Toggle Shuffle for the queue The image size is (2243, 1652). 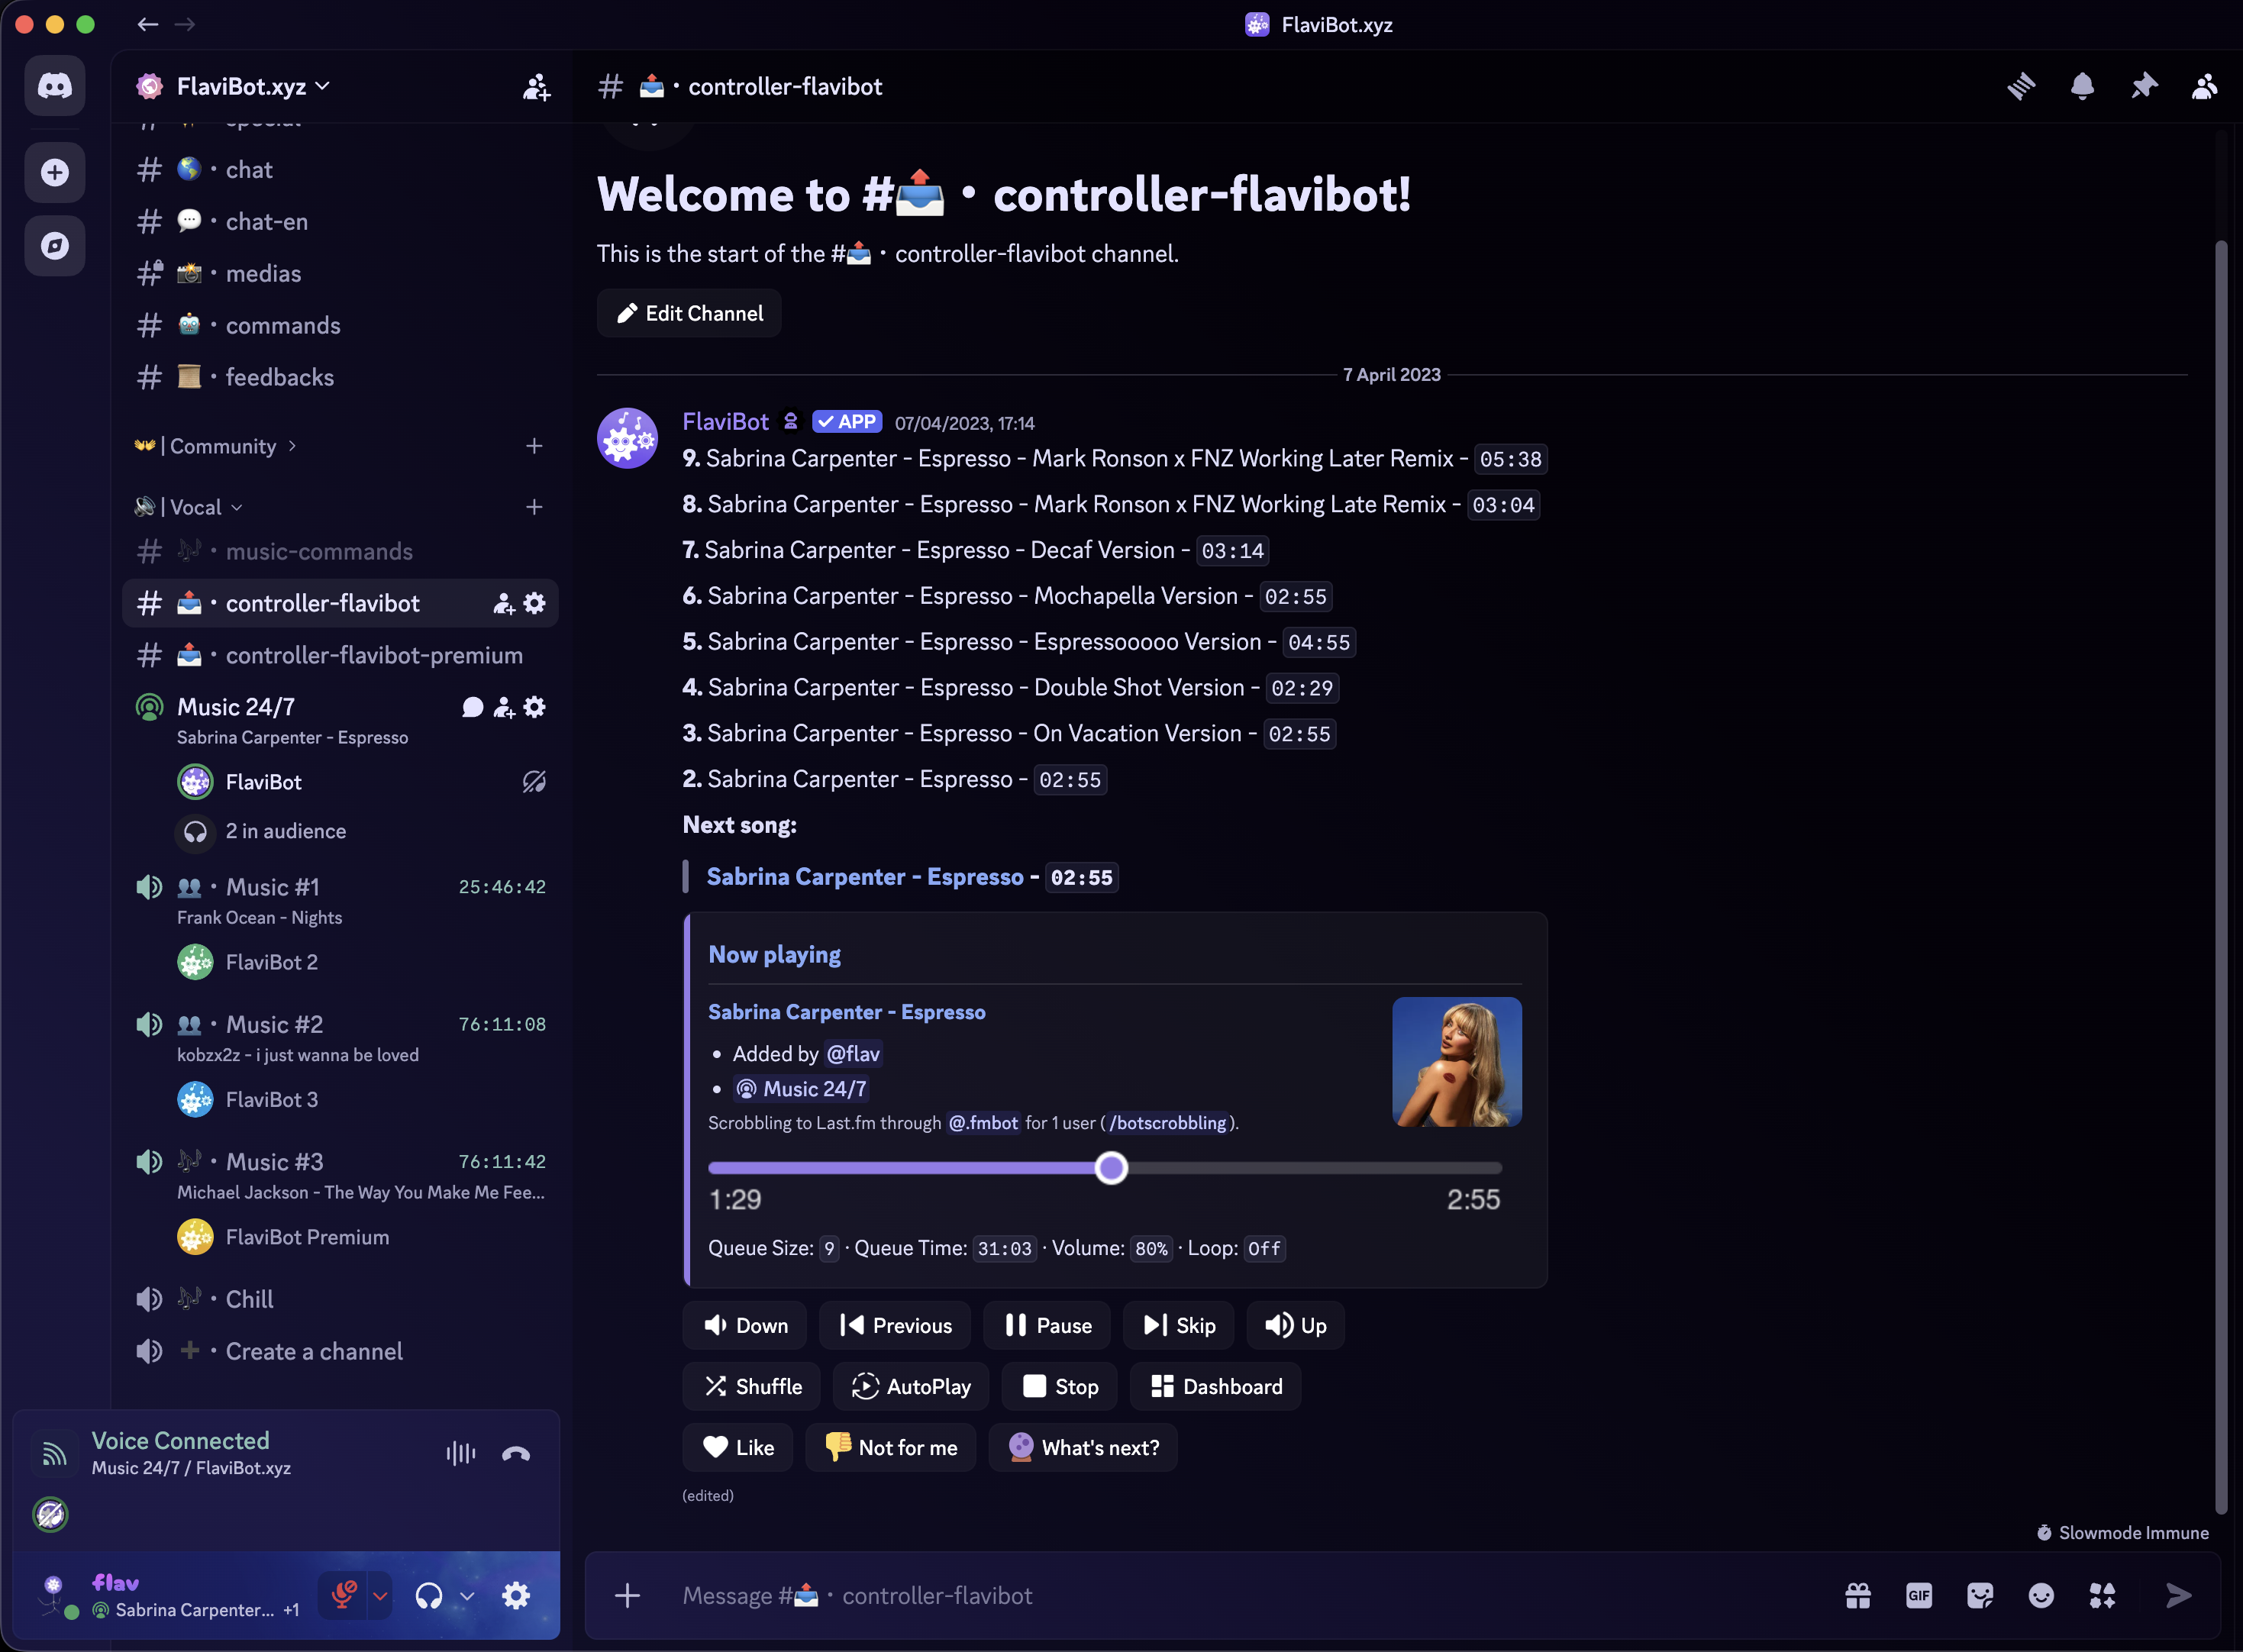pos(752,1386)
